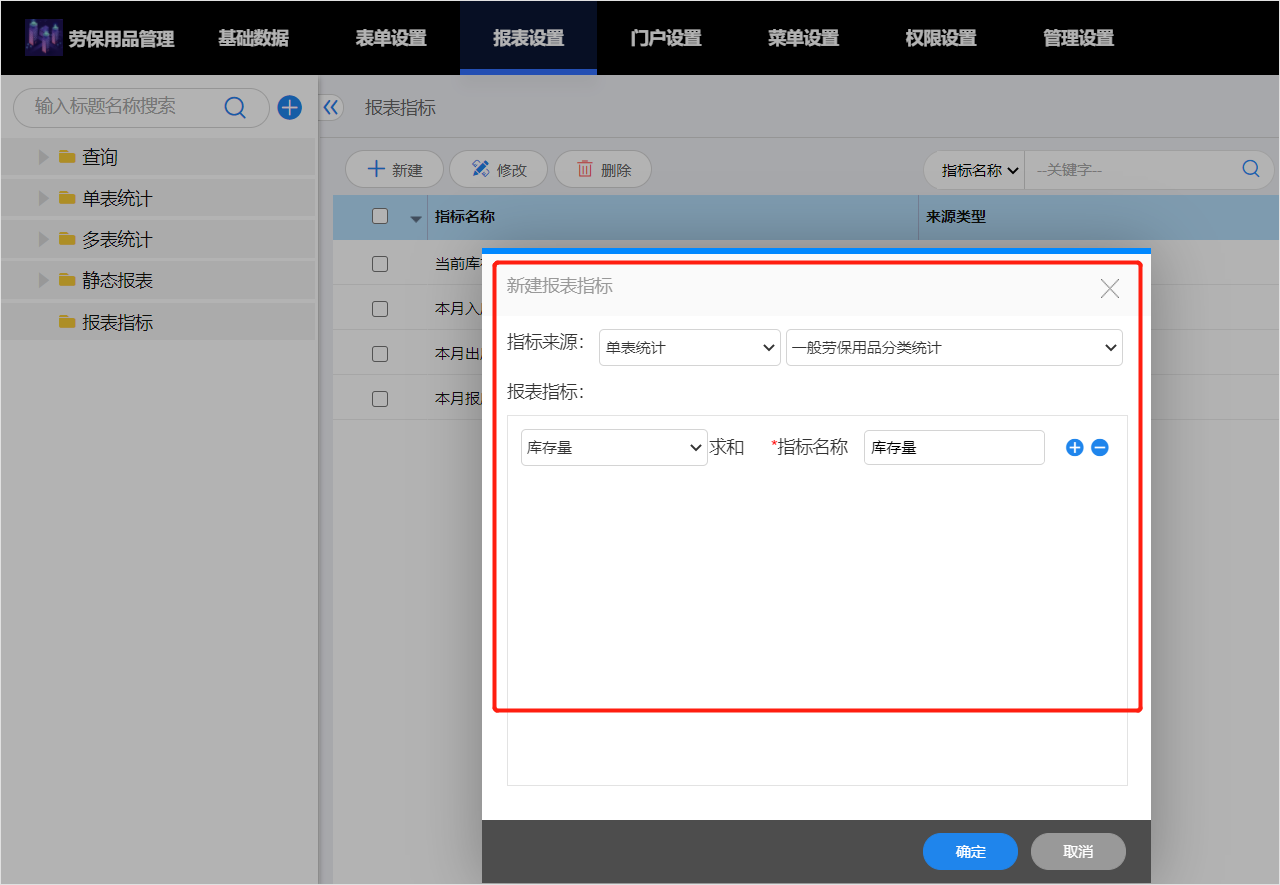
Task: Open the 库存量 field dropdown
Action: (614, 448)
